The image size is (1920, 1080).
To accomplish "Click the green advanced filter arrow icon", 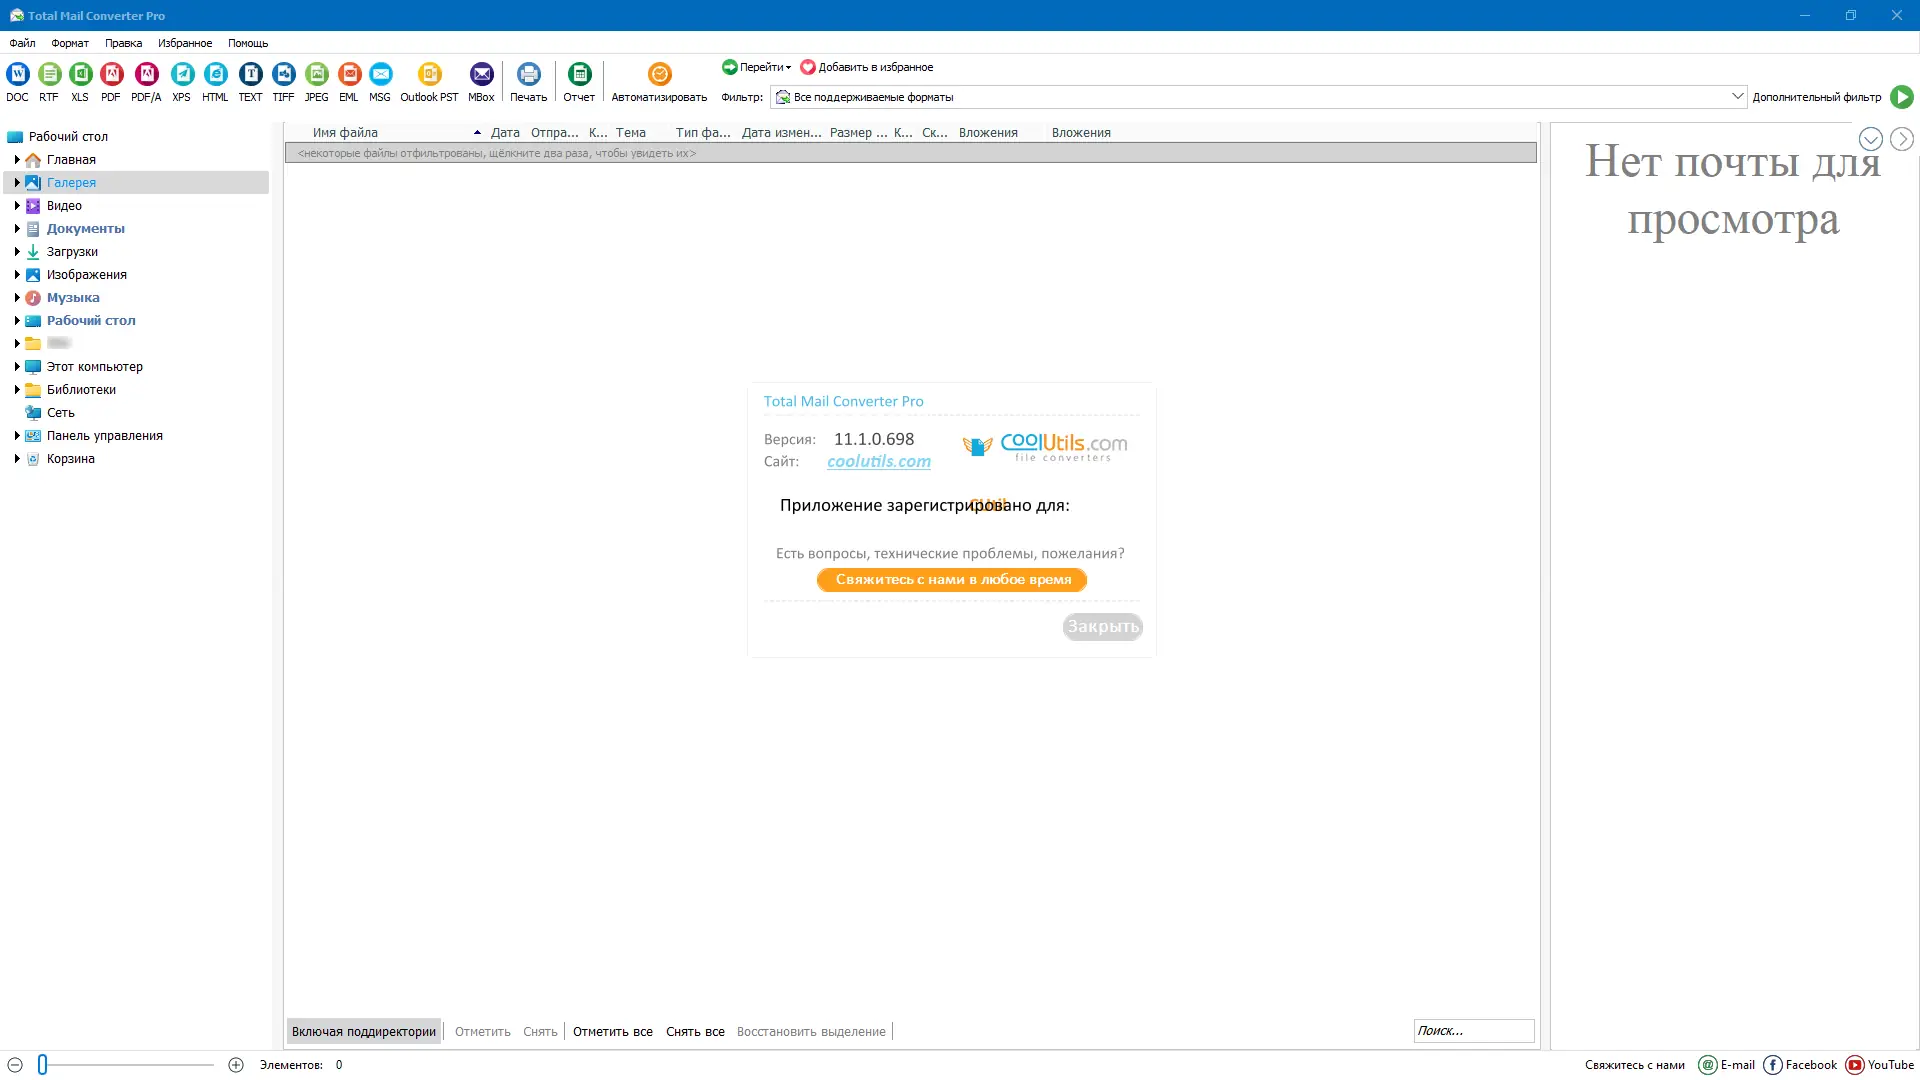I will pos(1901,97).
